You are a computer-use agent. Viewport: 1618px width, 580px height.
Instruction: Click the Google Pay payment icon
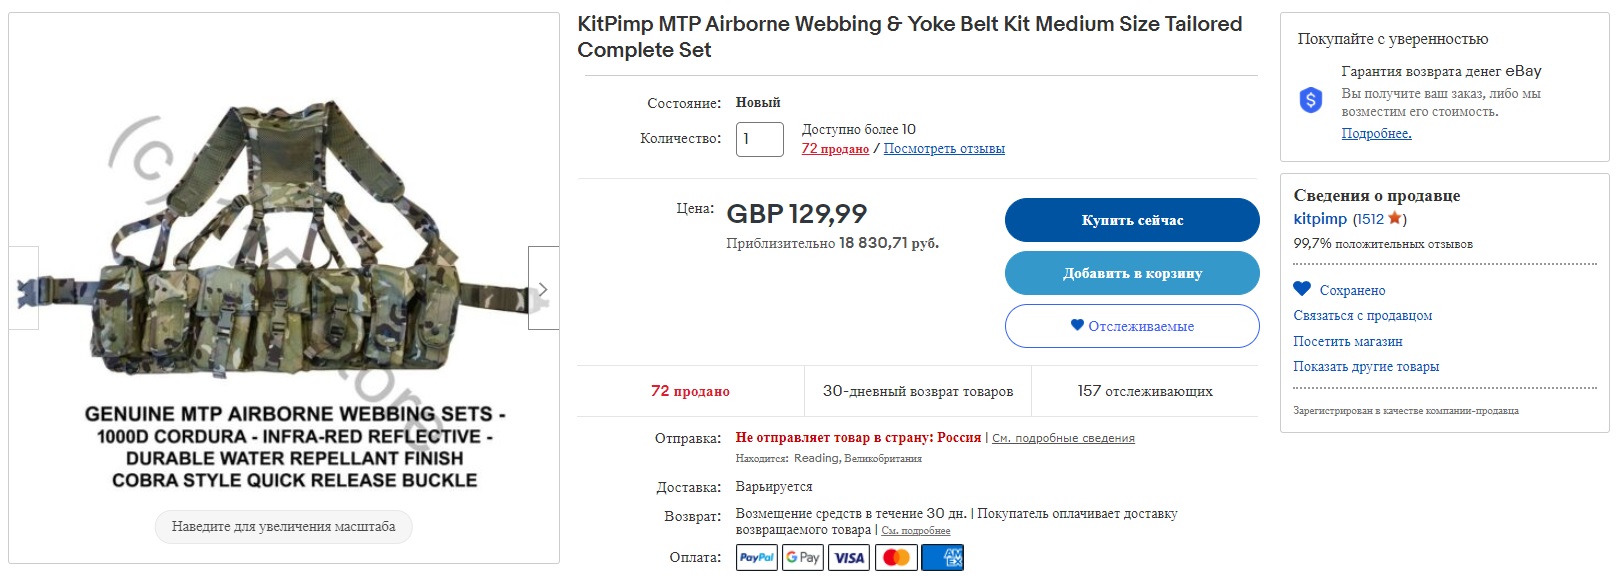point(803,557)
